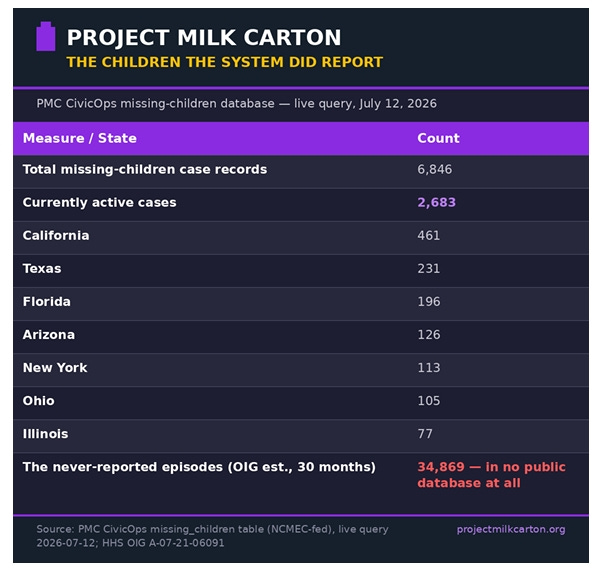
Task: Click the 6,846 total records count
Action: click(435, 169)
